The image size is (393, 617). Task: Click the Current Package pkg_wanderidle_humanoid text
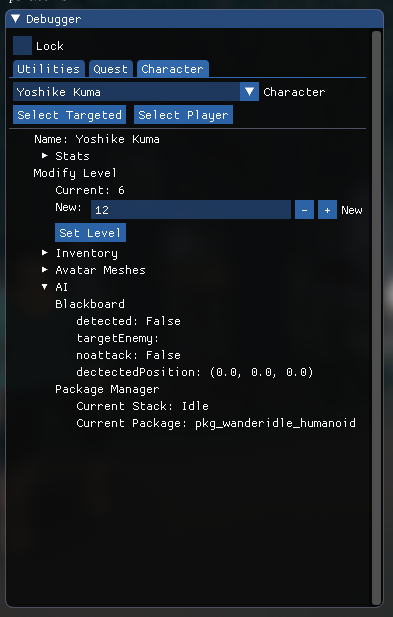point(216,423)
